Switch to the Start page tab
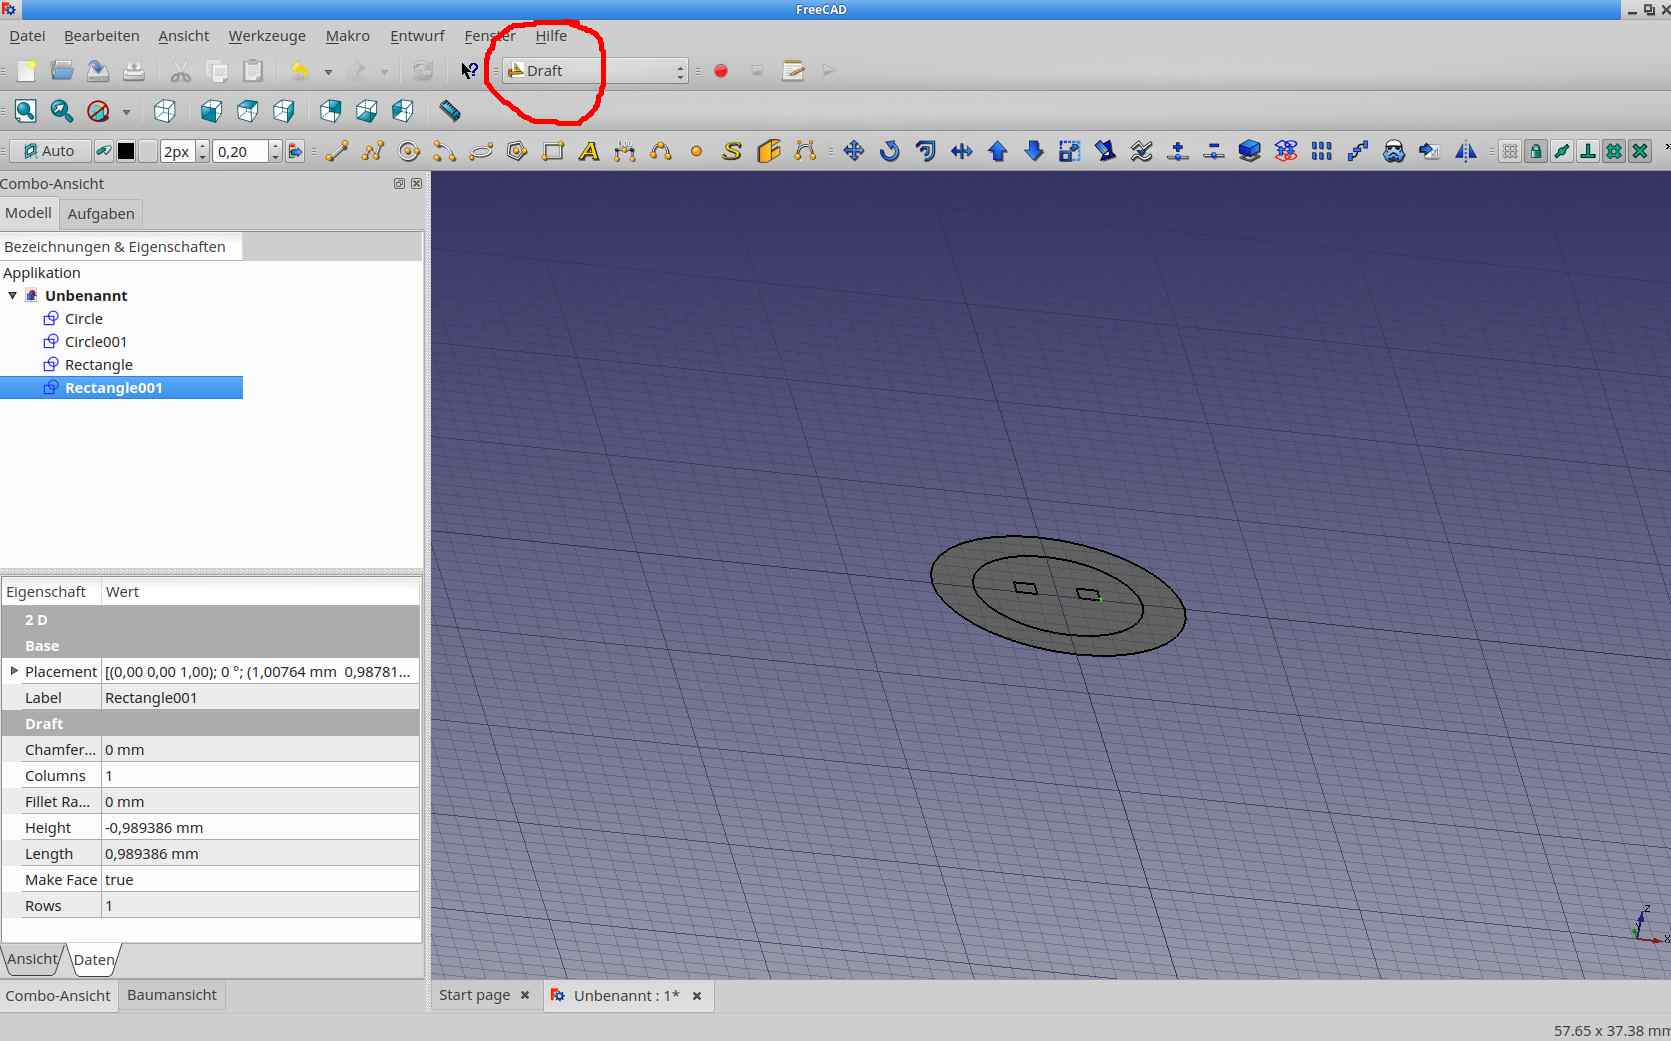Image resolution: width=1671 pixels, height=1041 pixels. point(474,995)
